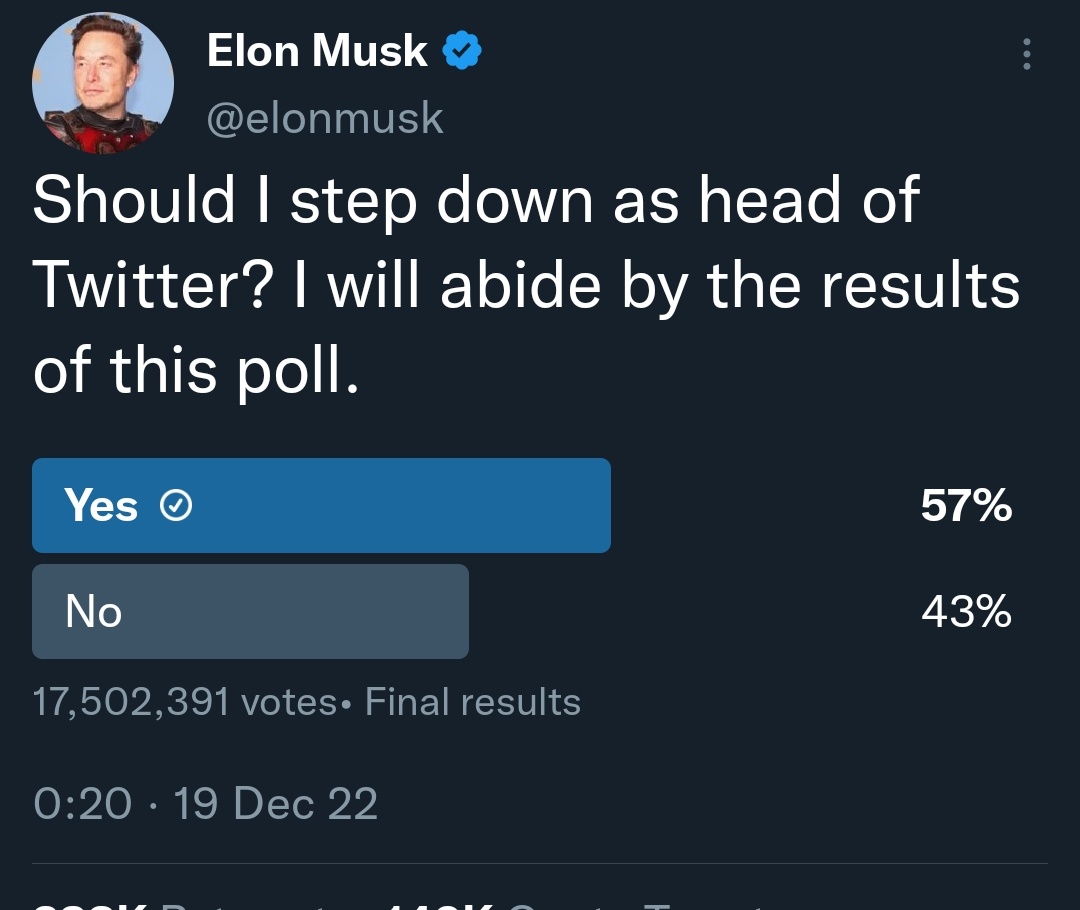This screenshot has width=1080, height=910.
Task: Open the @elonmusk handle link
Action: click(x=325, y=118)
